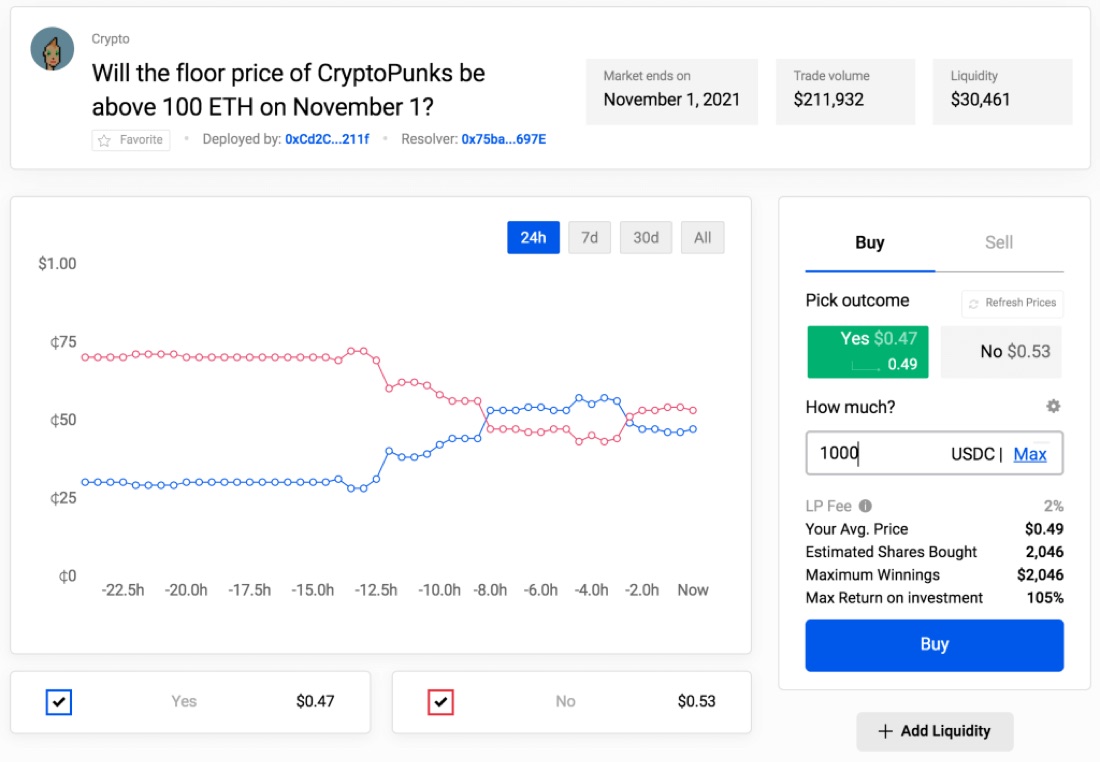Click the Liquidity $30,461 value

pyautogui.click(x=980, y=100)
